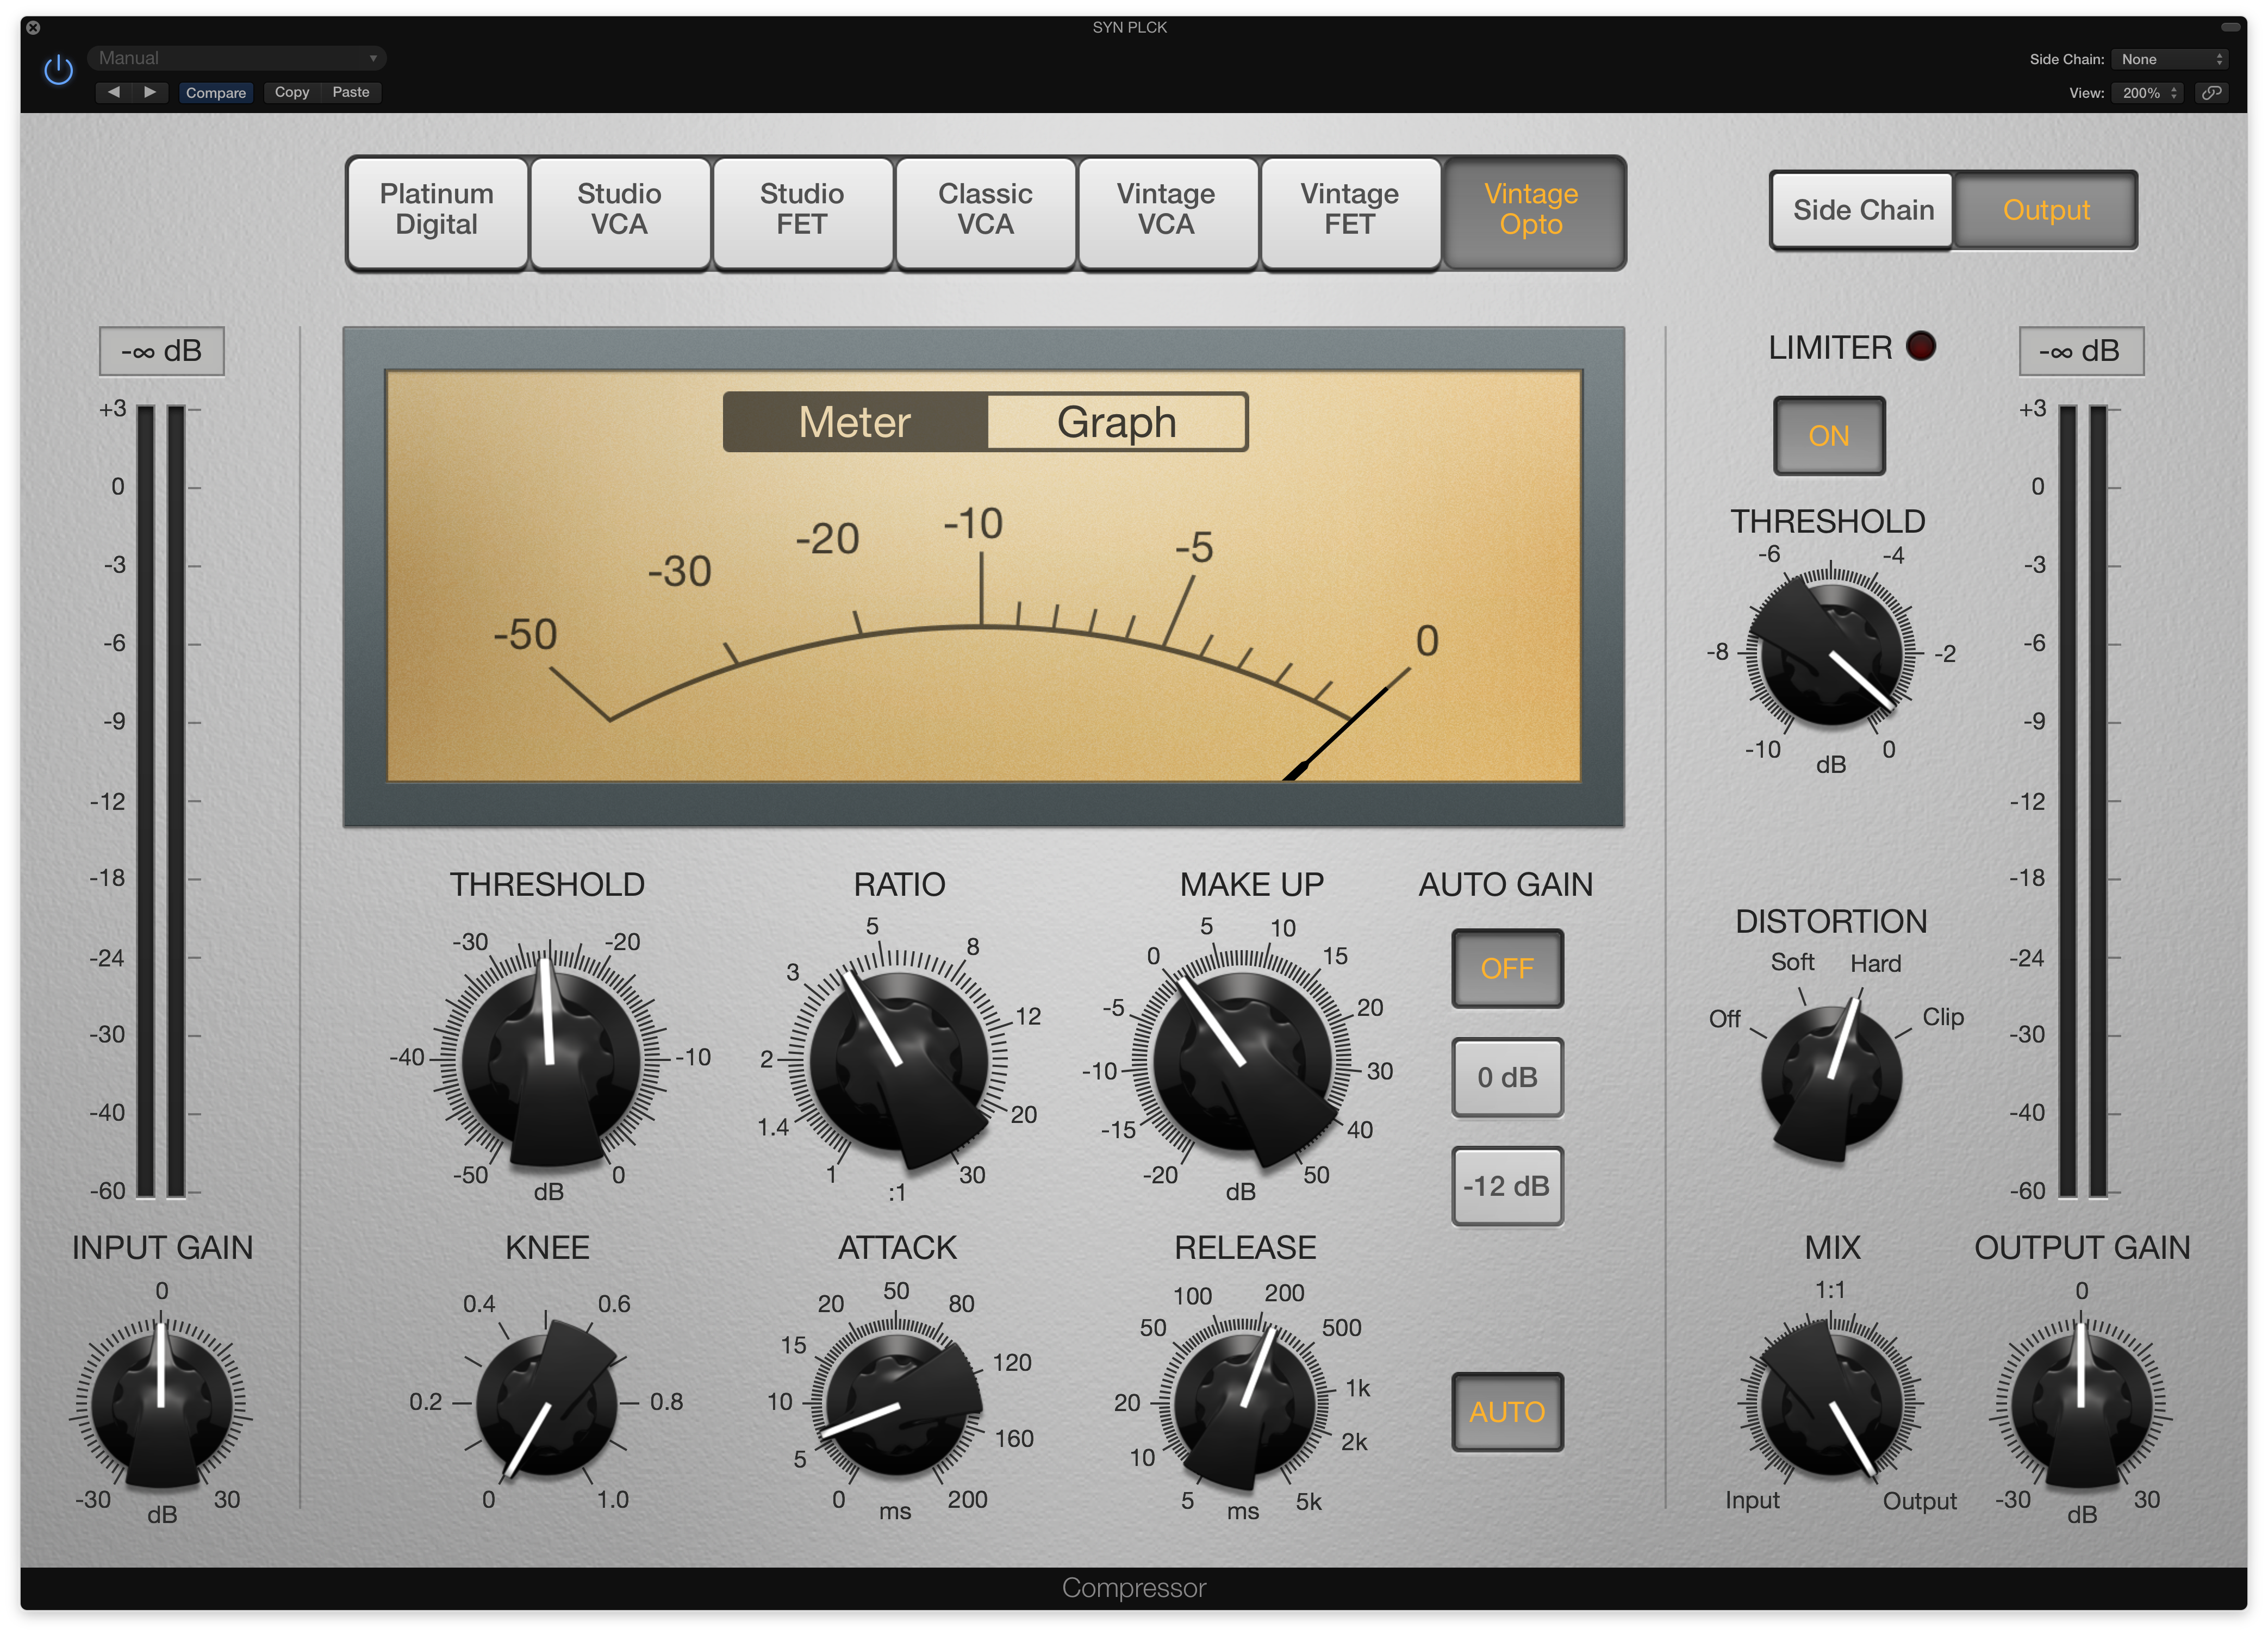2268x1635 pixels.
Task: Toggle the AUTO release button
Action: pyautogui.click(x=1506, y=1412)
